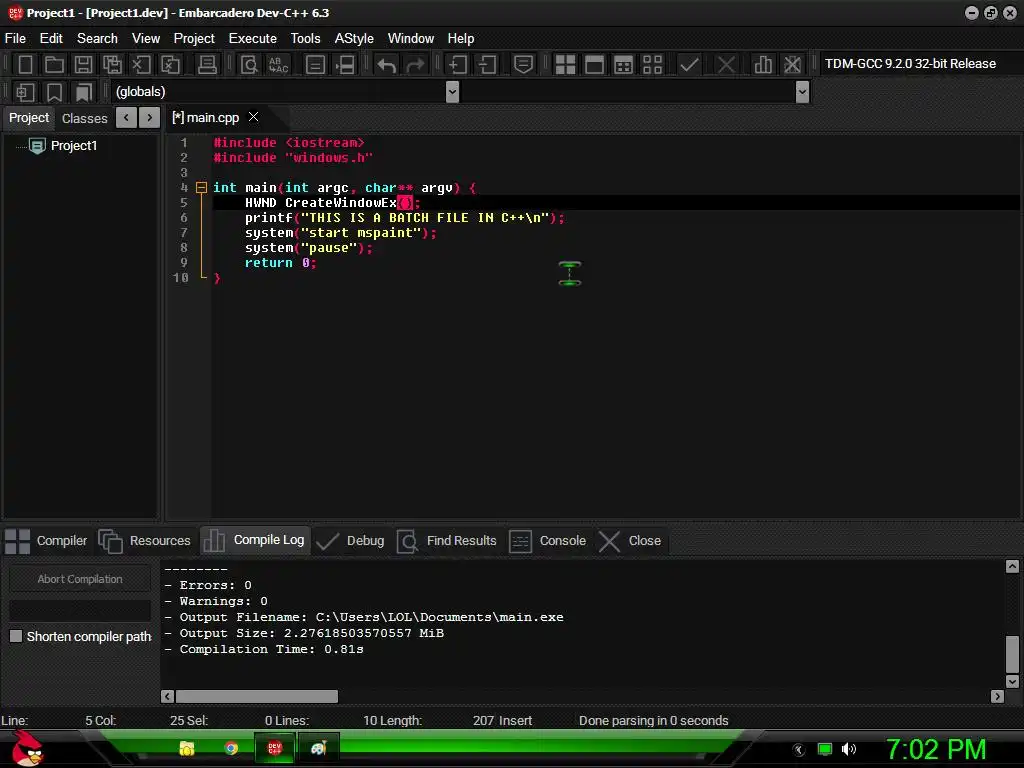Open the (globals) scope dropdown
The image size is (1024, 768).
452,92
